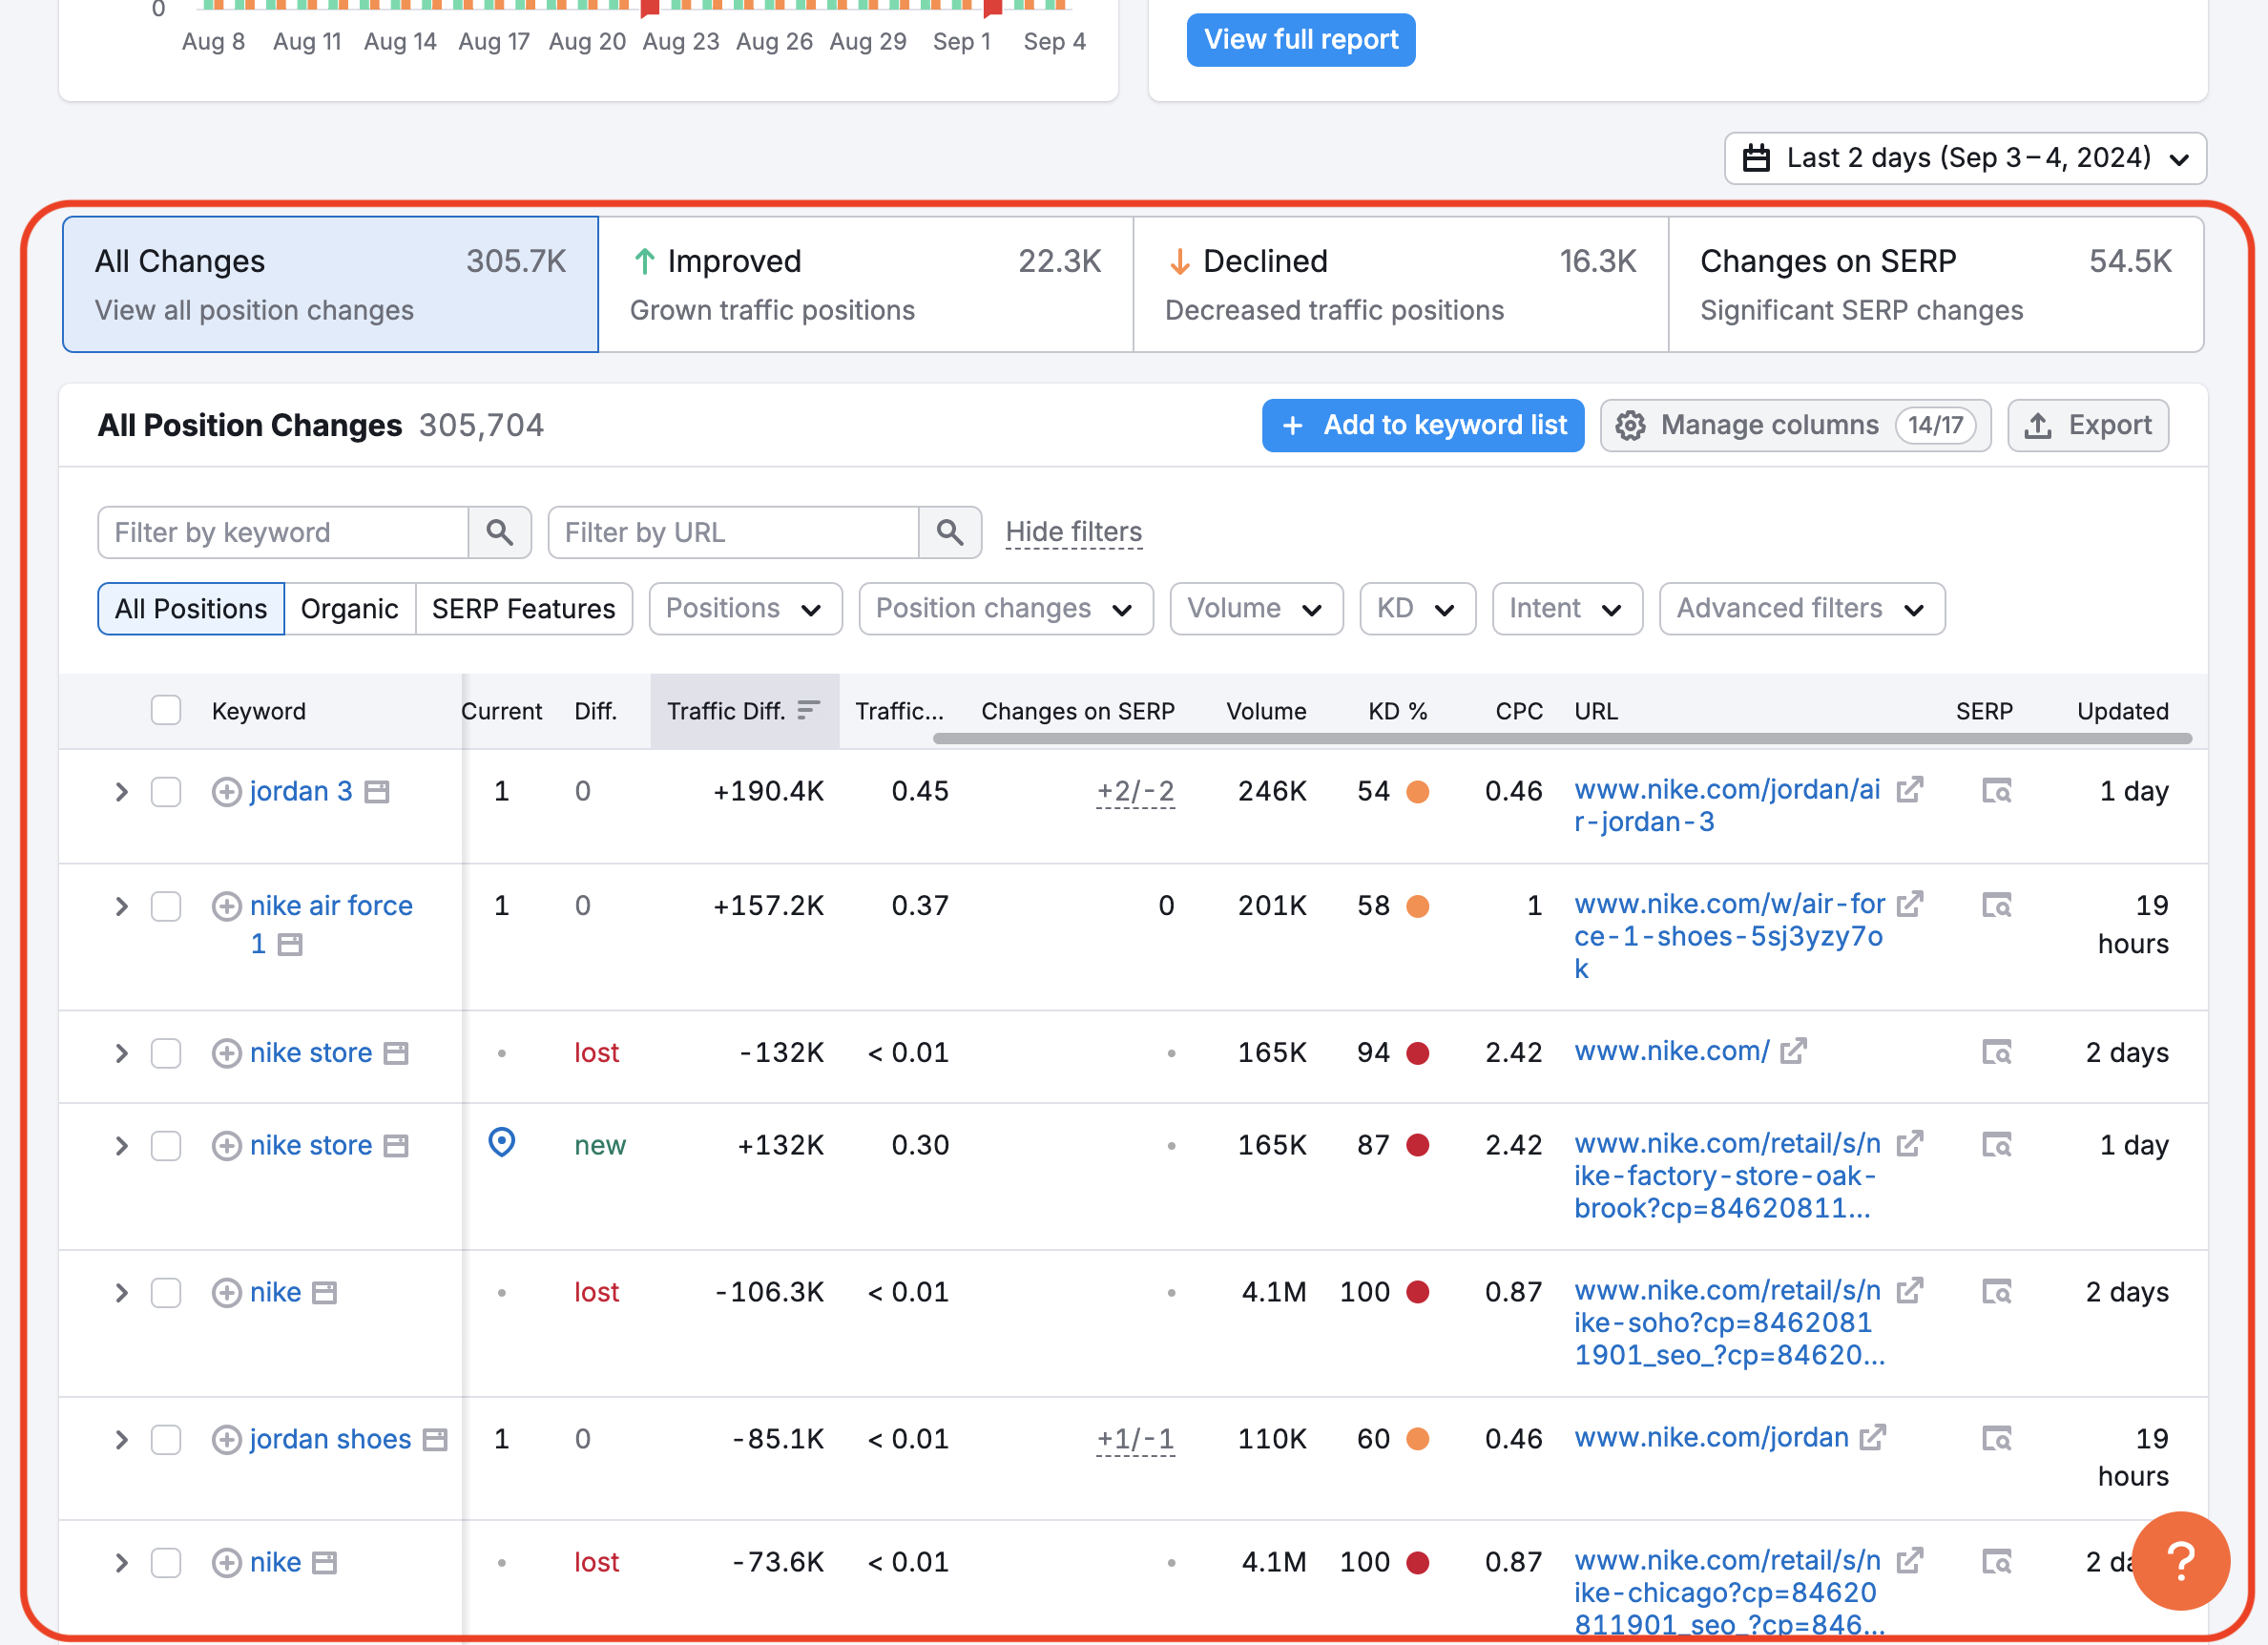Click the Hide filters link
The image size is (2268, 1645).
pos(1074,533)
